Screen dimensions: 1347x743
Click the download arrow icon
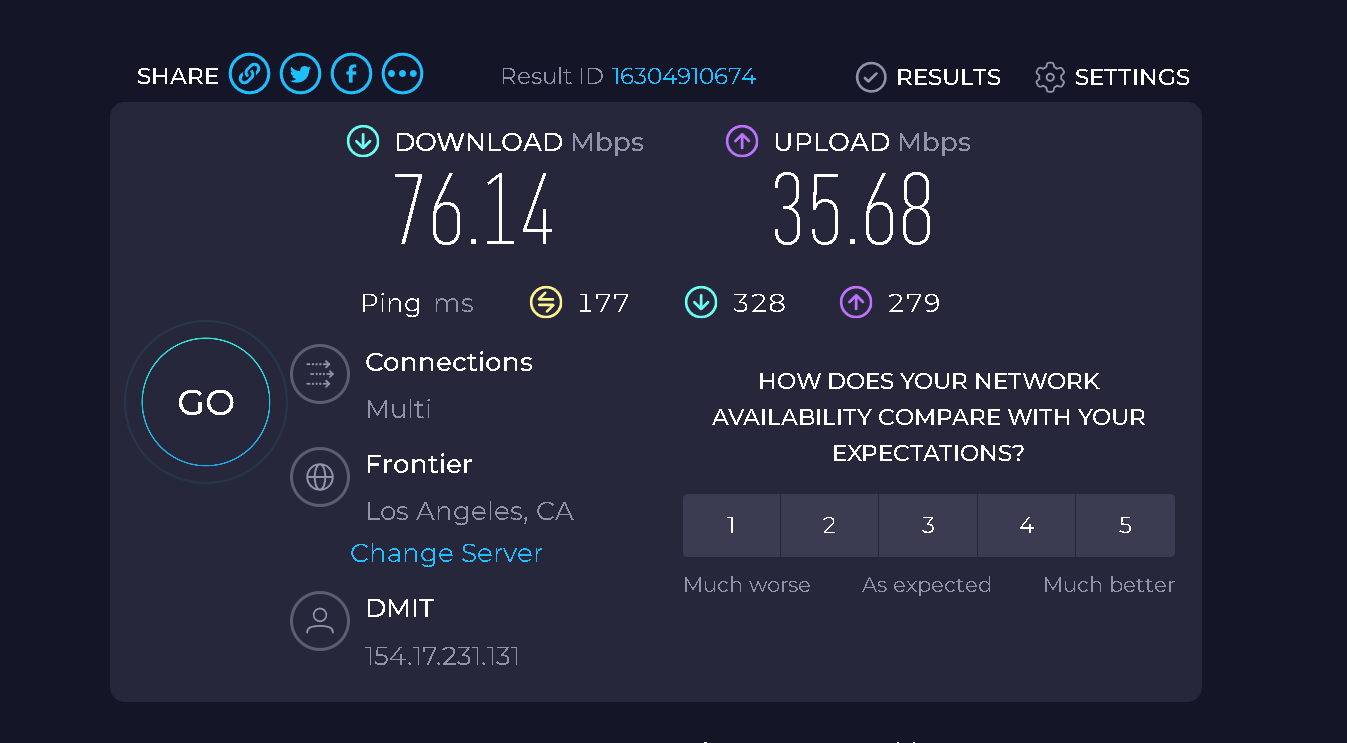pyautogui.click(x=363, y=142)
